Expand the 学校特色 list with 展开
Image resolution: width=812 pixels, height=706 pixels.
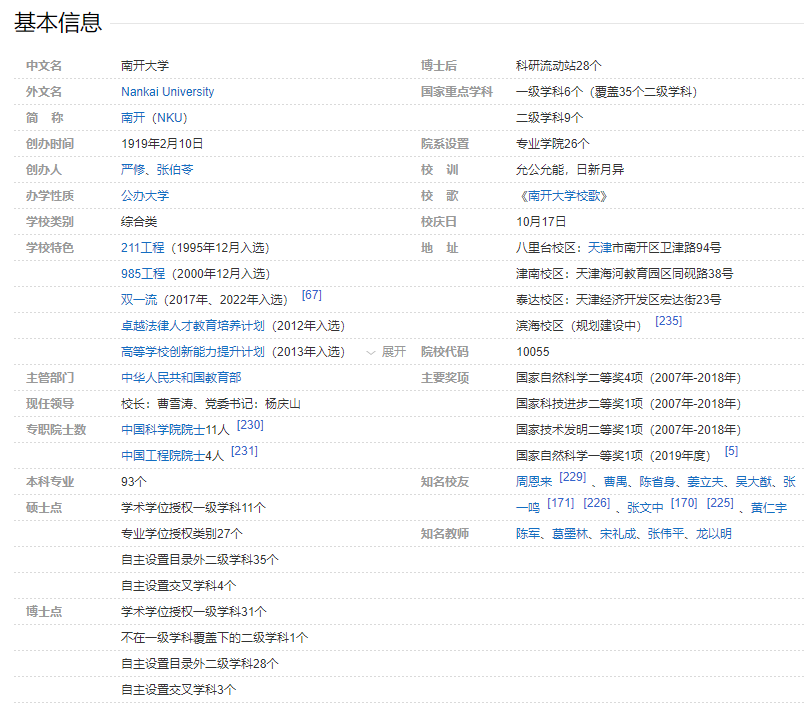click(x=386, y=352)
